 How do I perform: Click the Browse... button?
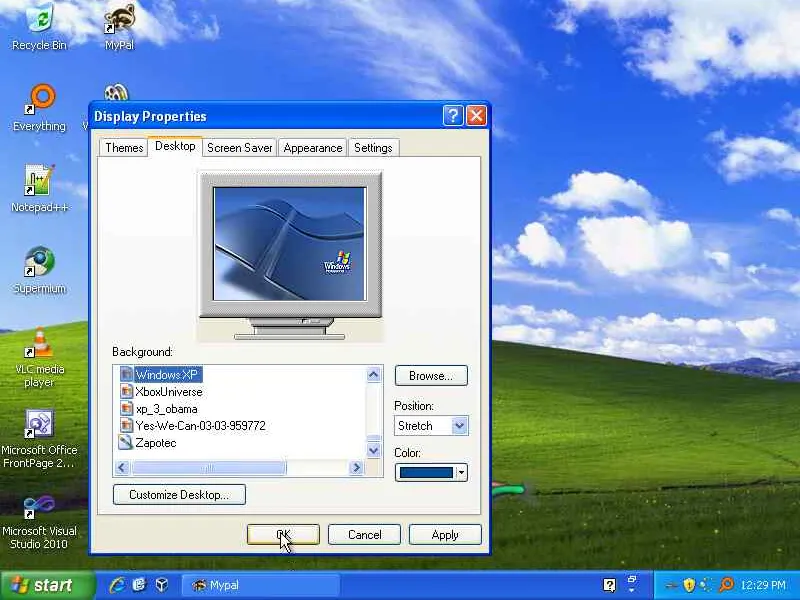[x=431, y=376]
